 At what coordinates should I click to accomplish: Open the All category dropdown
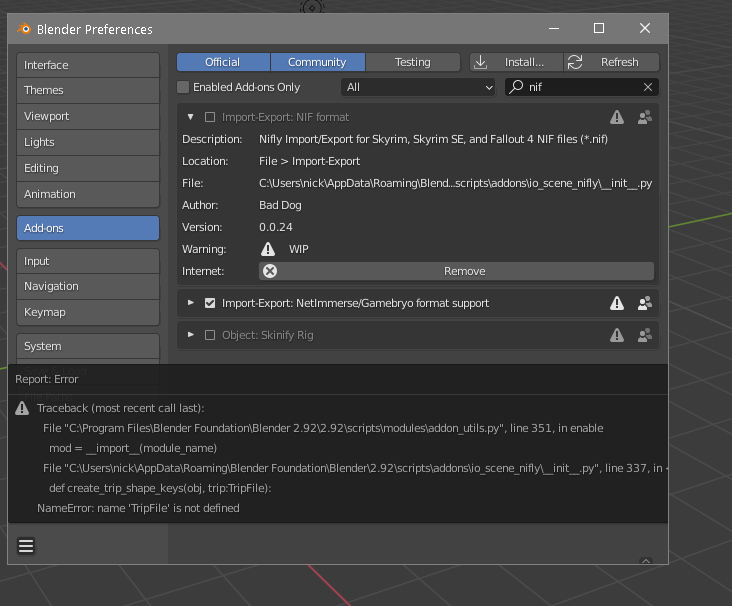(418, 87)
